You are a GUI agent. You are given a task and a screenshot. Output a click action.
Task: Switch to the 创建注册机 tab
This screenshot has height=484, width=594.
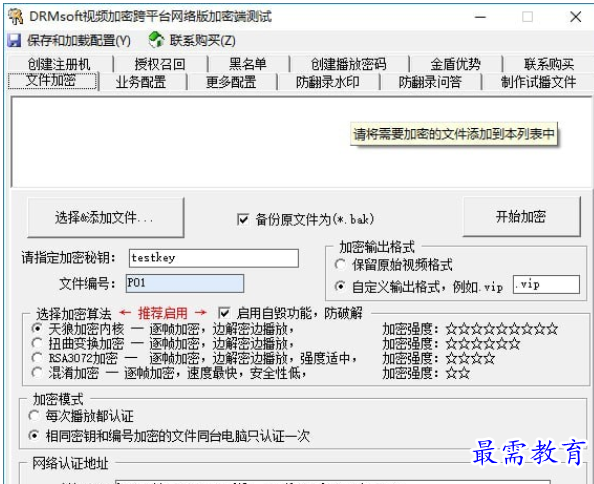pyautogui.click(x=59, y=64)
